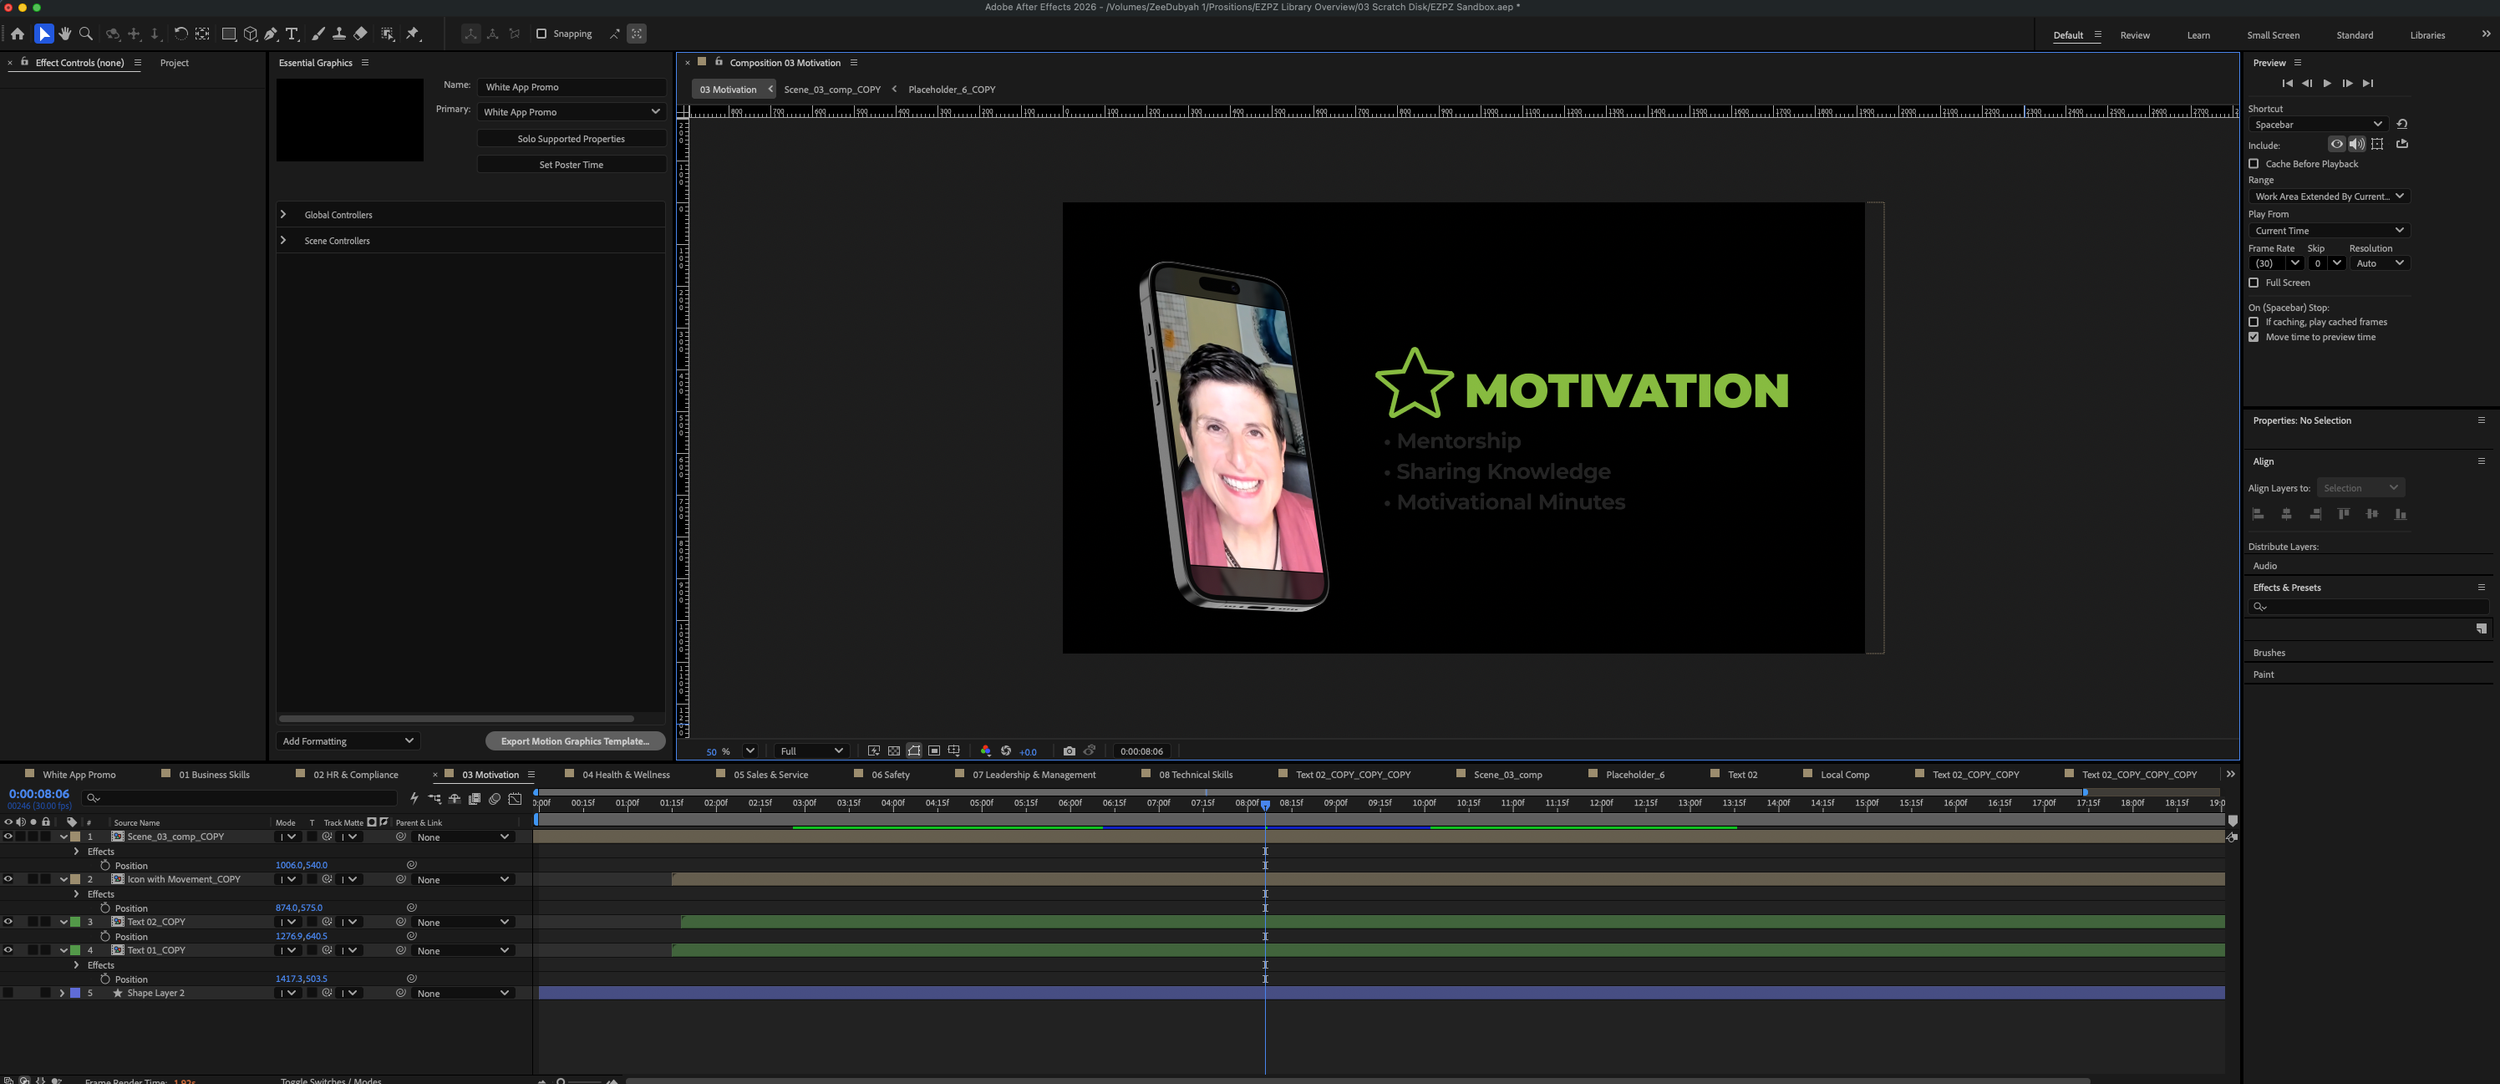Hide the Text 02_COPY layer

tap(8, 922)
